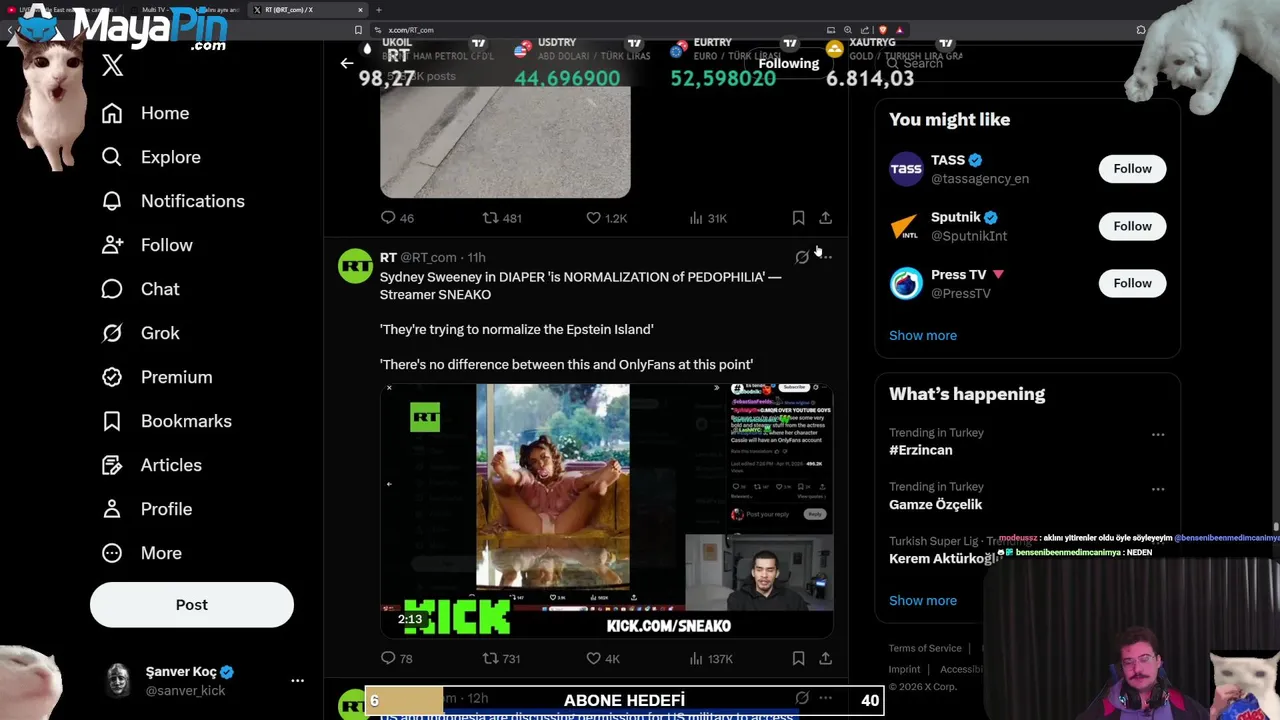The height and width of the screenshot is (720, 1280).
Task: Reply to the post with 46 comments
Action: click(x=397, y=218)
